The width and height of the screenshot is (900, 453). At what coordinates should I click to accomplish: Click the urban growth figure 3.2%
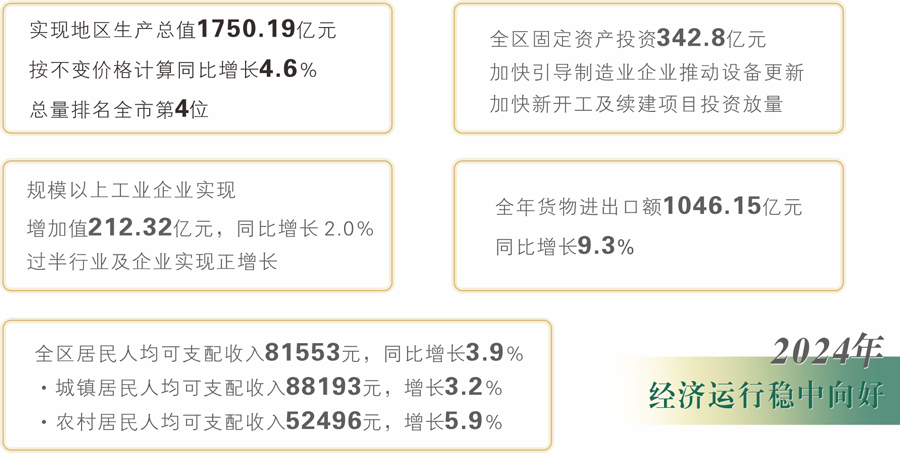pyautogui.click(x=474, y=387)
